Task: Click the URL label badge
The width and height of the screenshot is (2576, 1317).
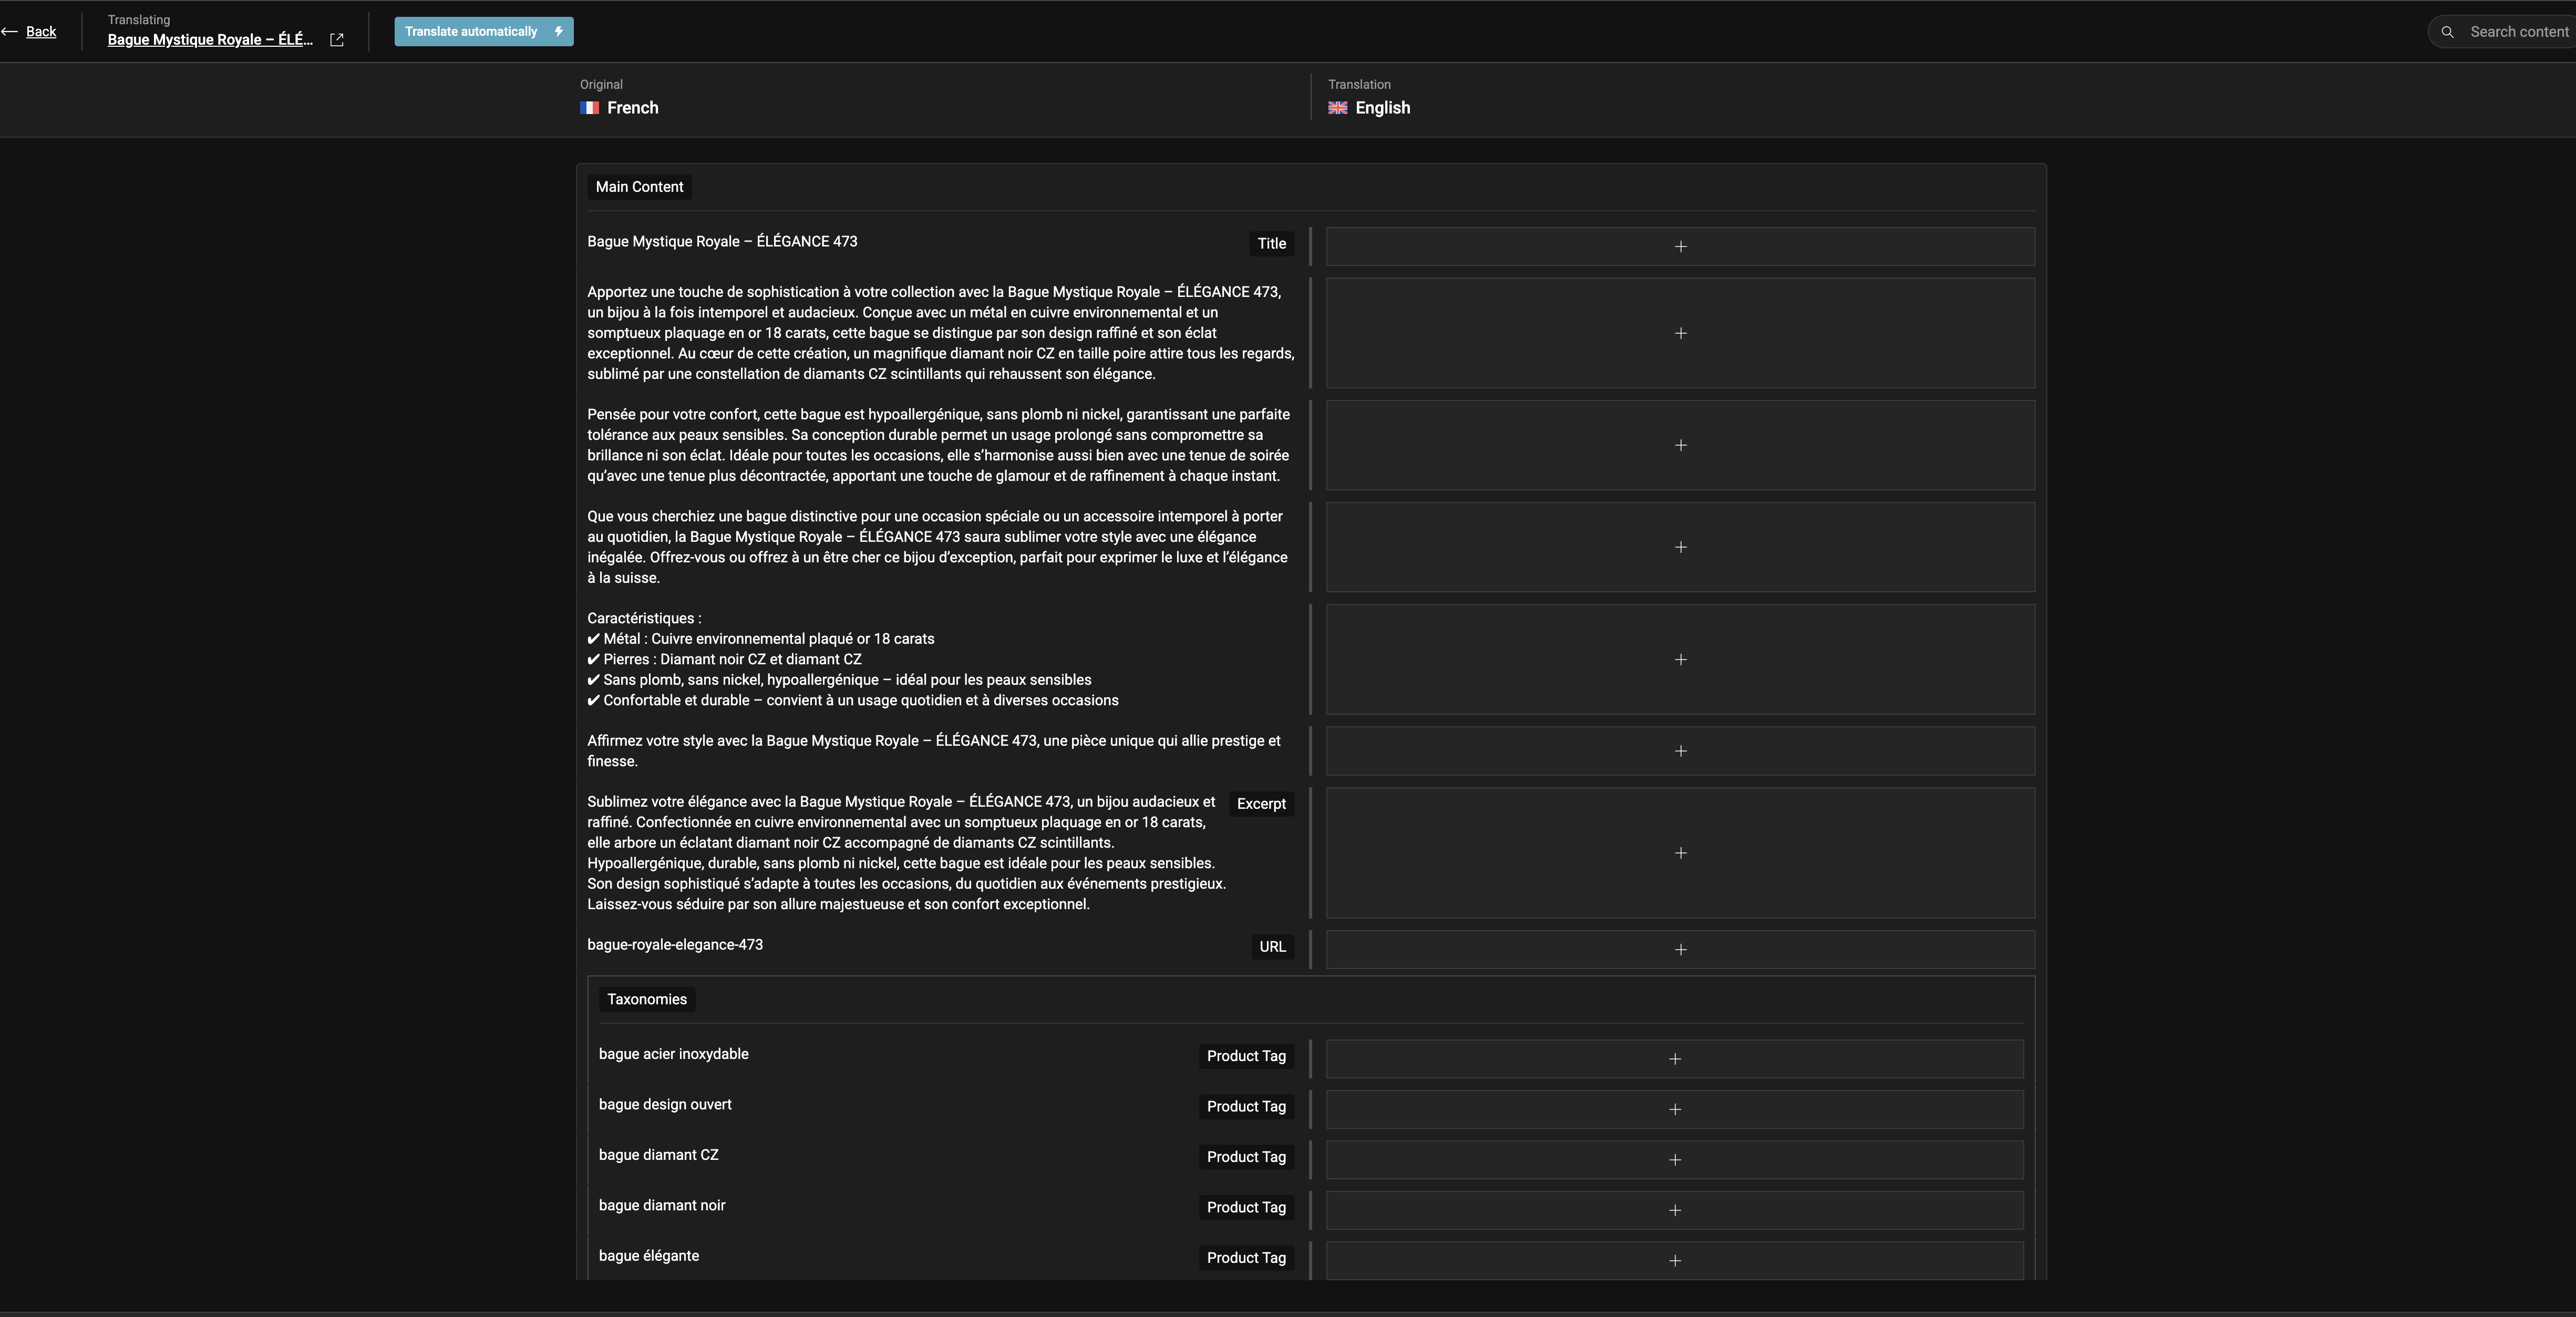Action: (1272, 947)
